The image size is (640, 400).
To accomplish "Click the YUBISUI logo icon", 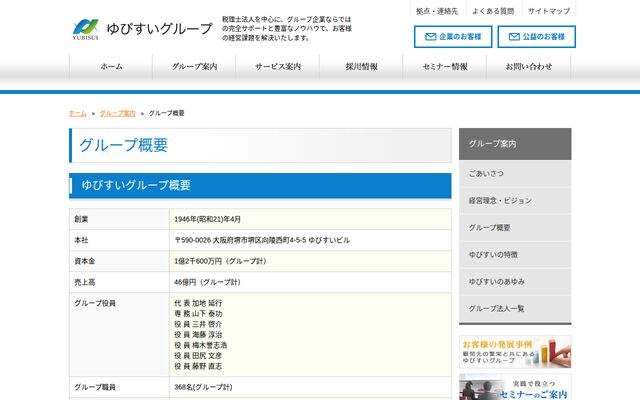I will pos(85,30).
